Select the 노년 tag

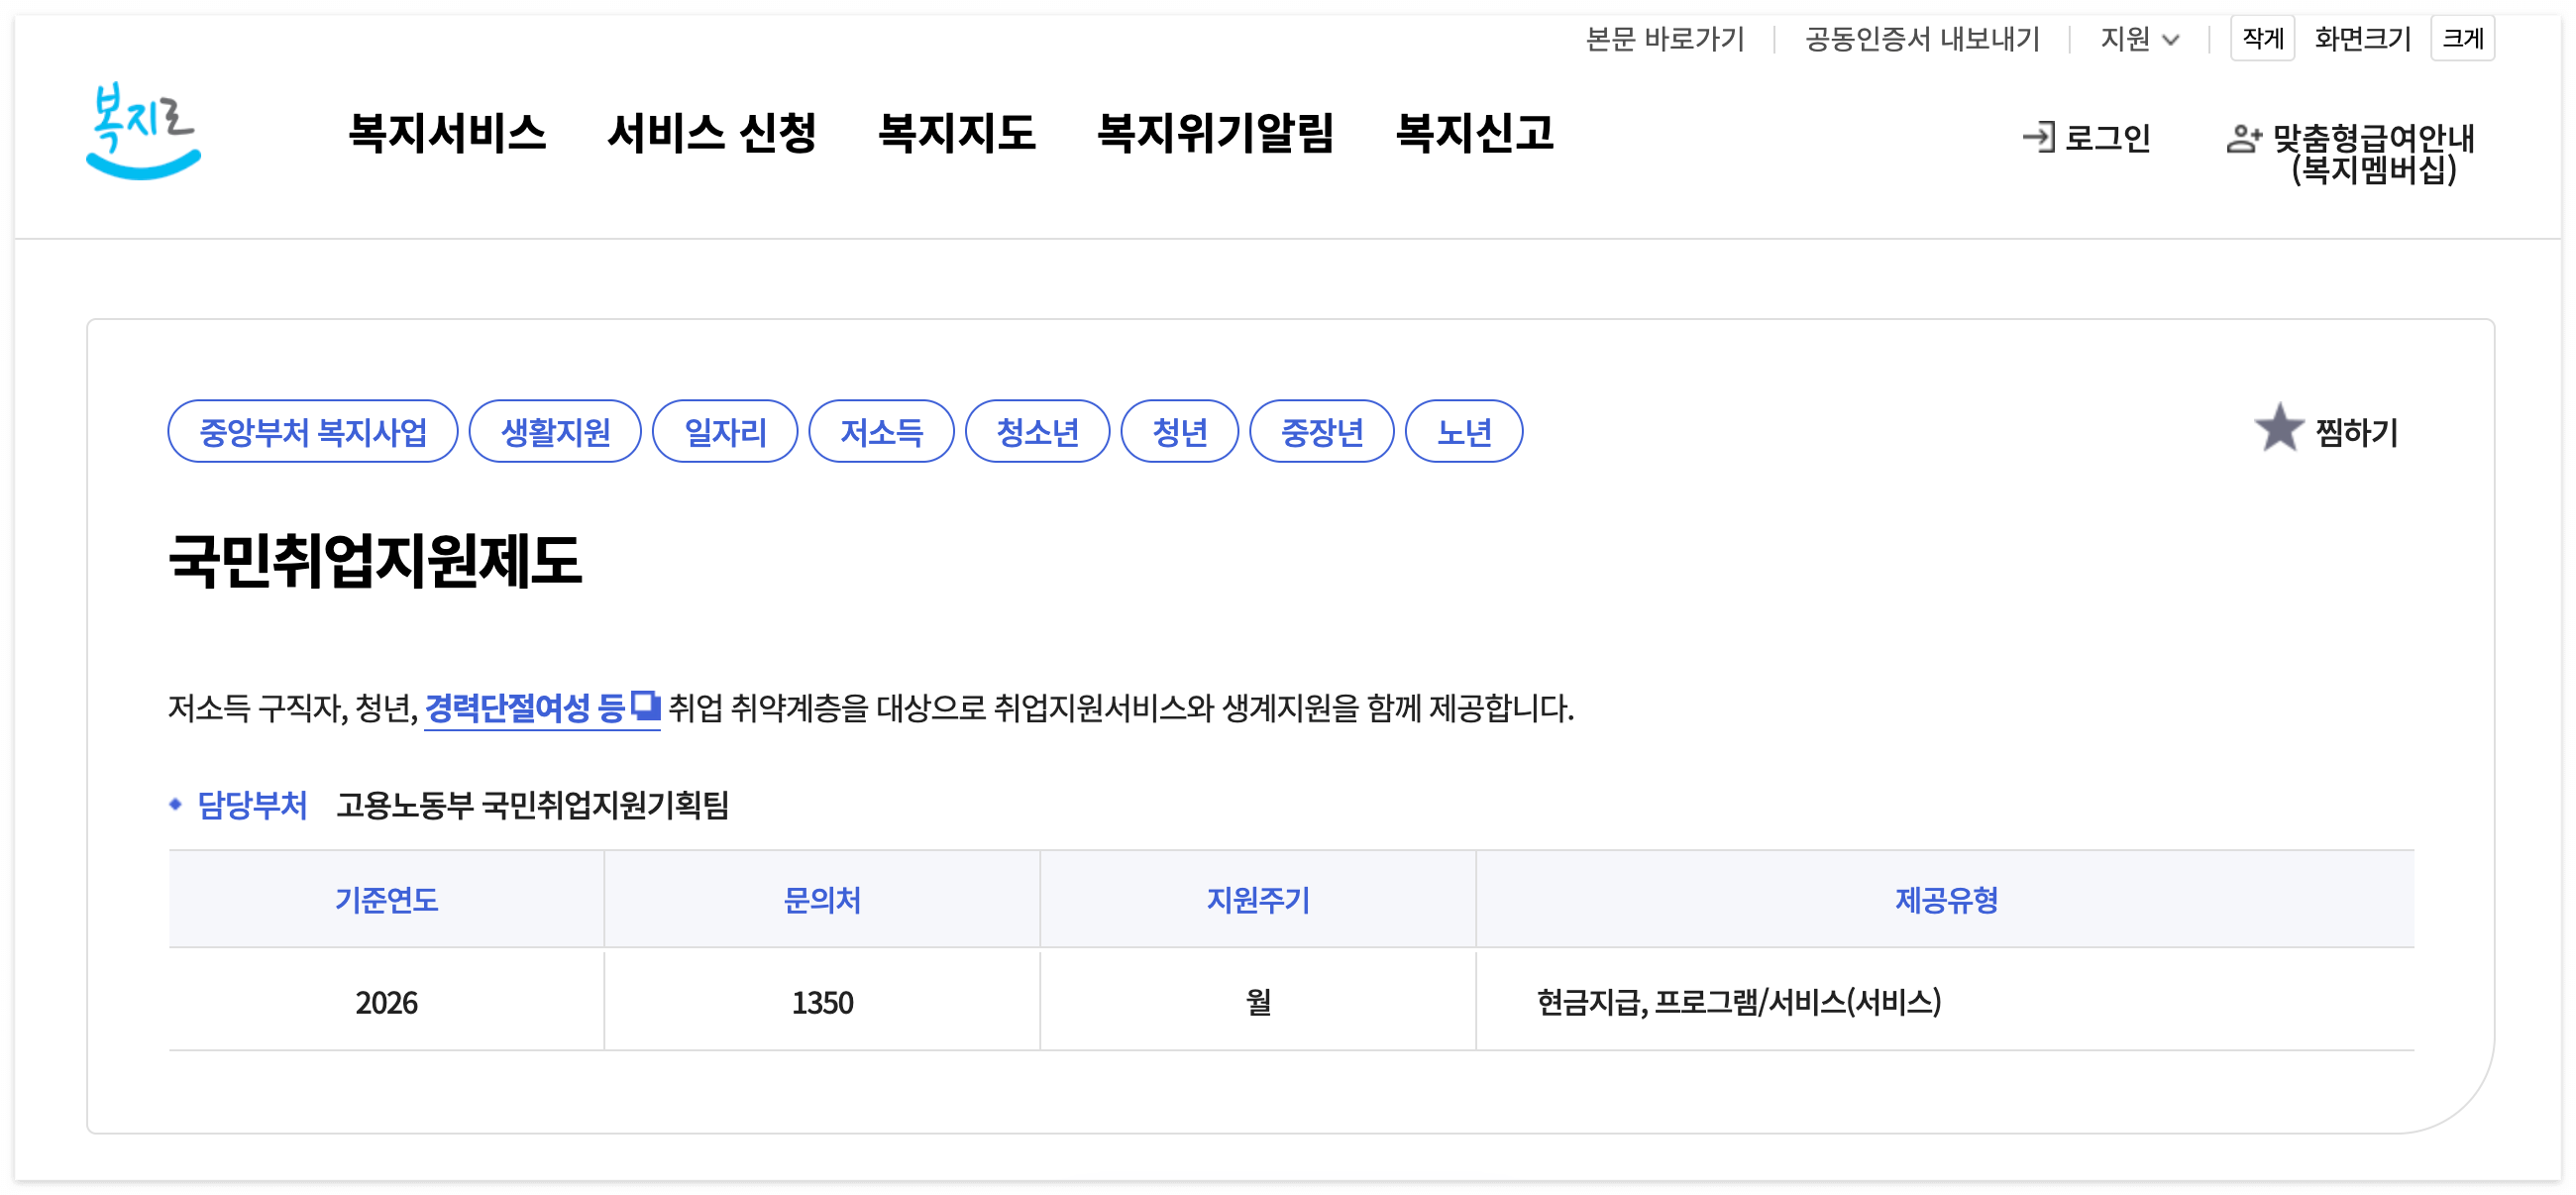click(1463, 432)
